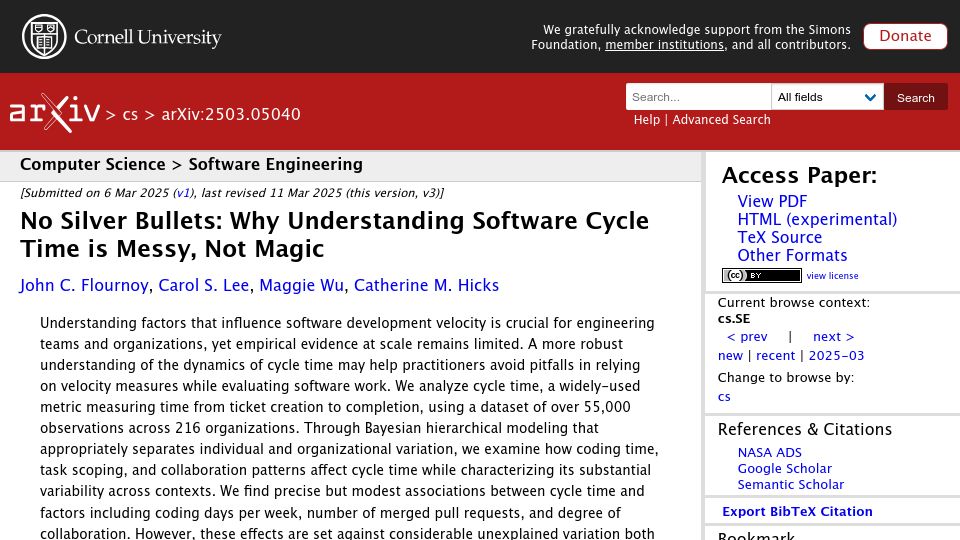Open the member institutions link
The image size is (960, 540).
tap(664, 45)
